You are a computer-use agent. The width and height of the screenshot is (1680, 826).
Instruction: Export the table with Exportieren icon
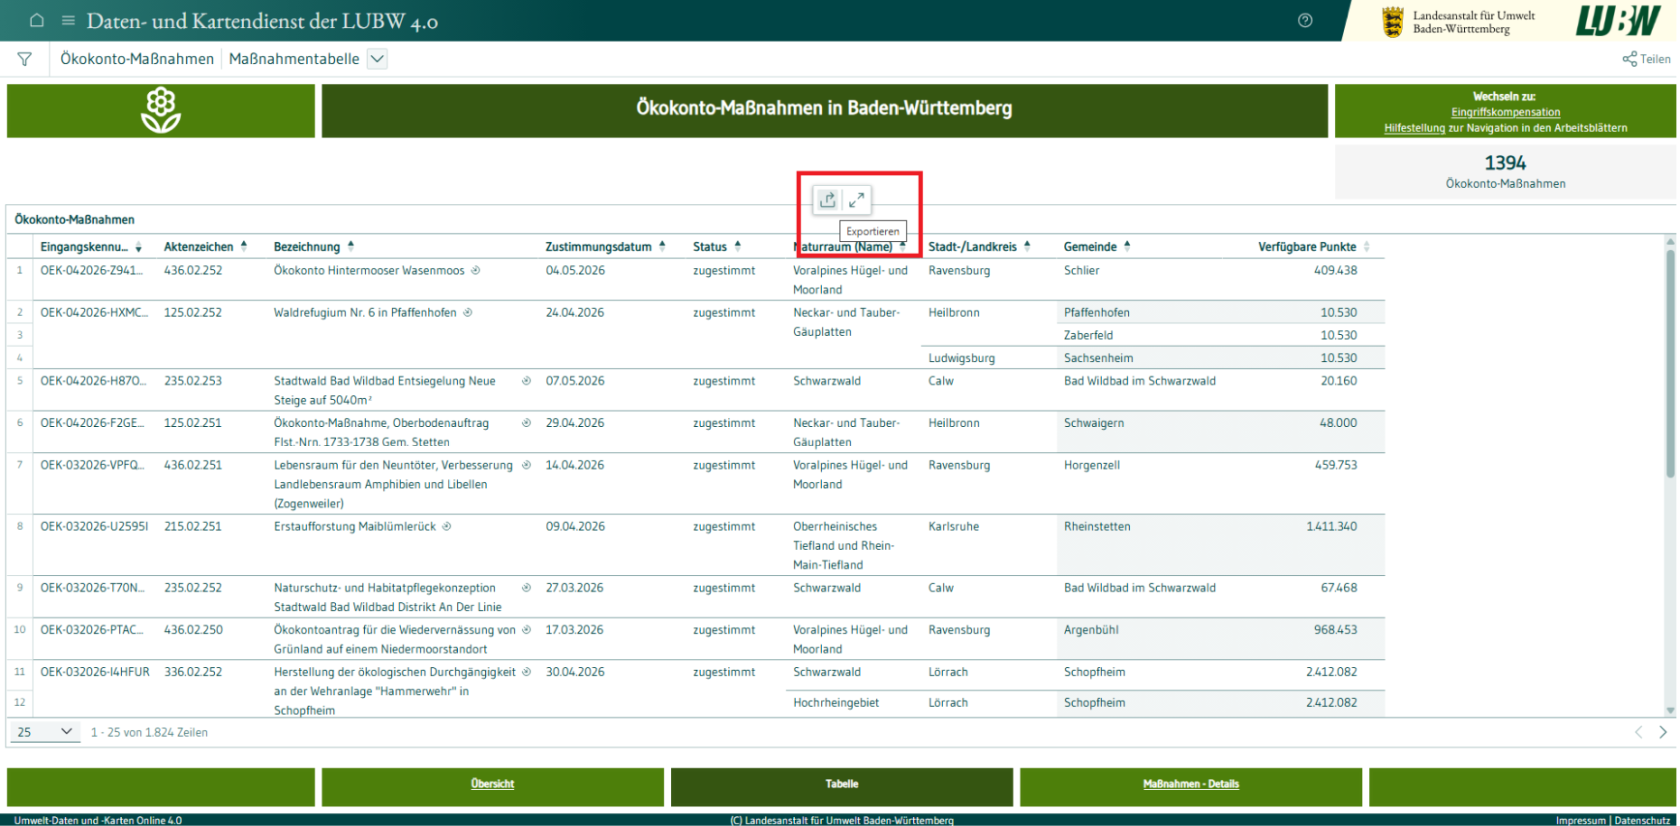coord(828,200)
